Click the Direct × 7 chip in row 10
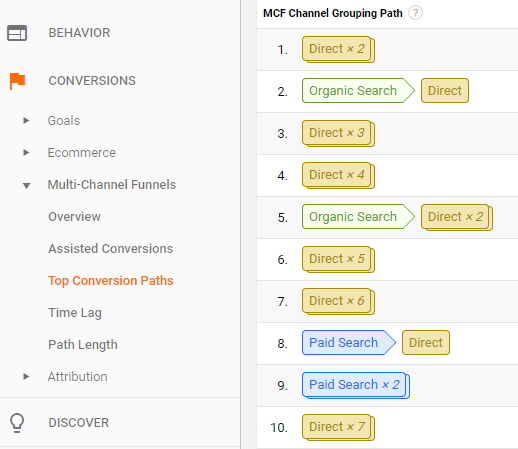This screenshot has height=449, width=518. pyautogui.click(x=338, y=427)
